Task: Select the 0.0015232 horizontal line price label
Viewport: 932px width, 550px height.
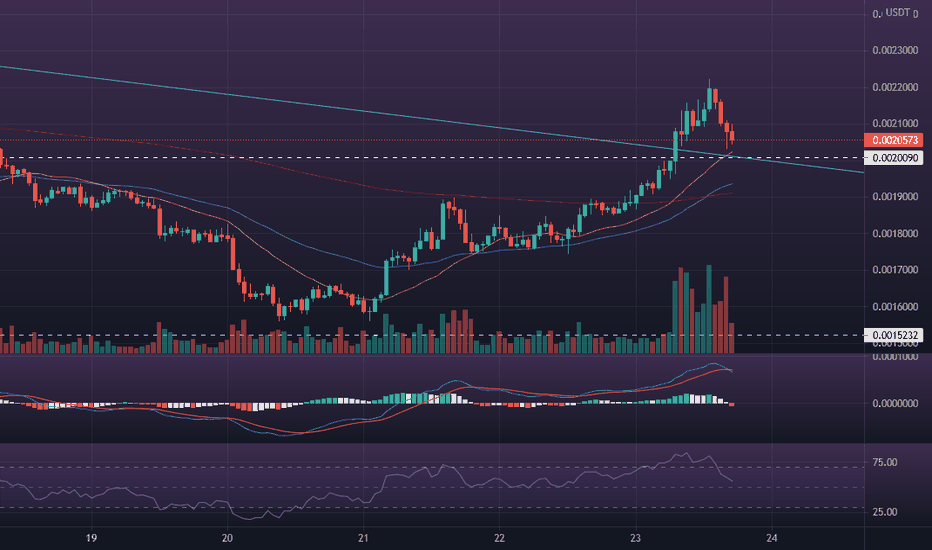Action: pyautogui.click(x=893, y=335)
